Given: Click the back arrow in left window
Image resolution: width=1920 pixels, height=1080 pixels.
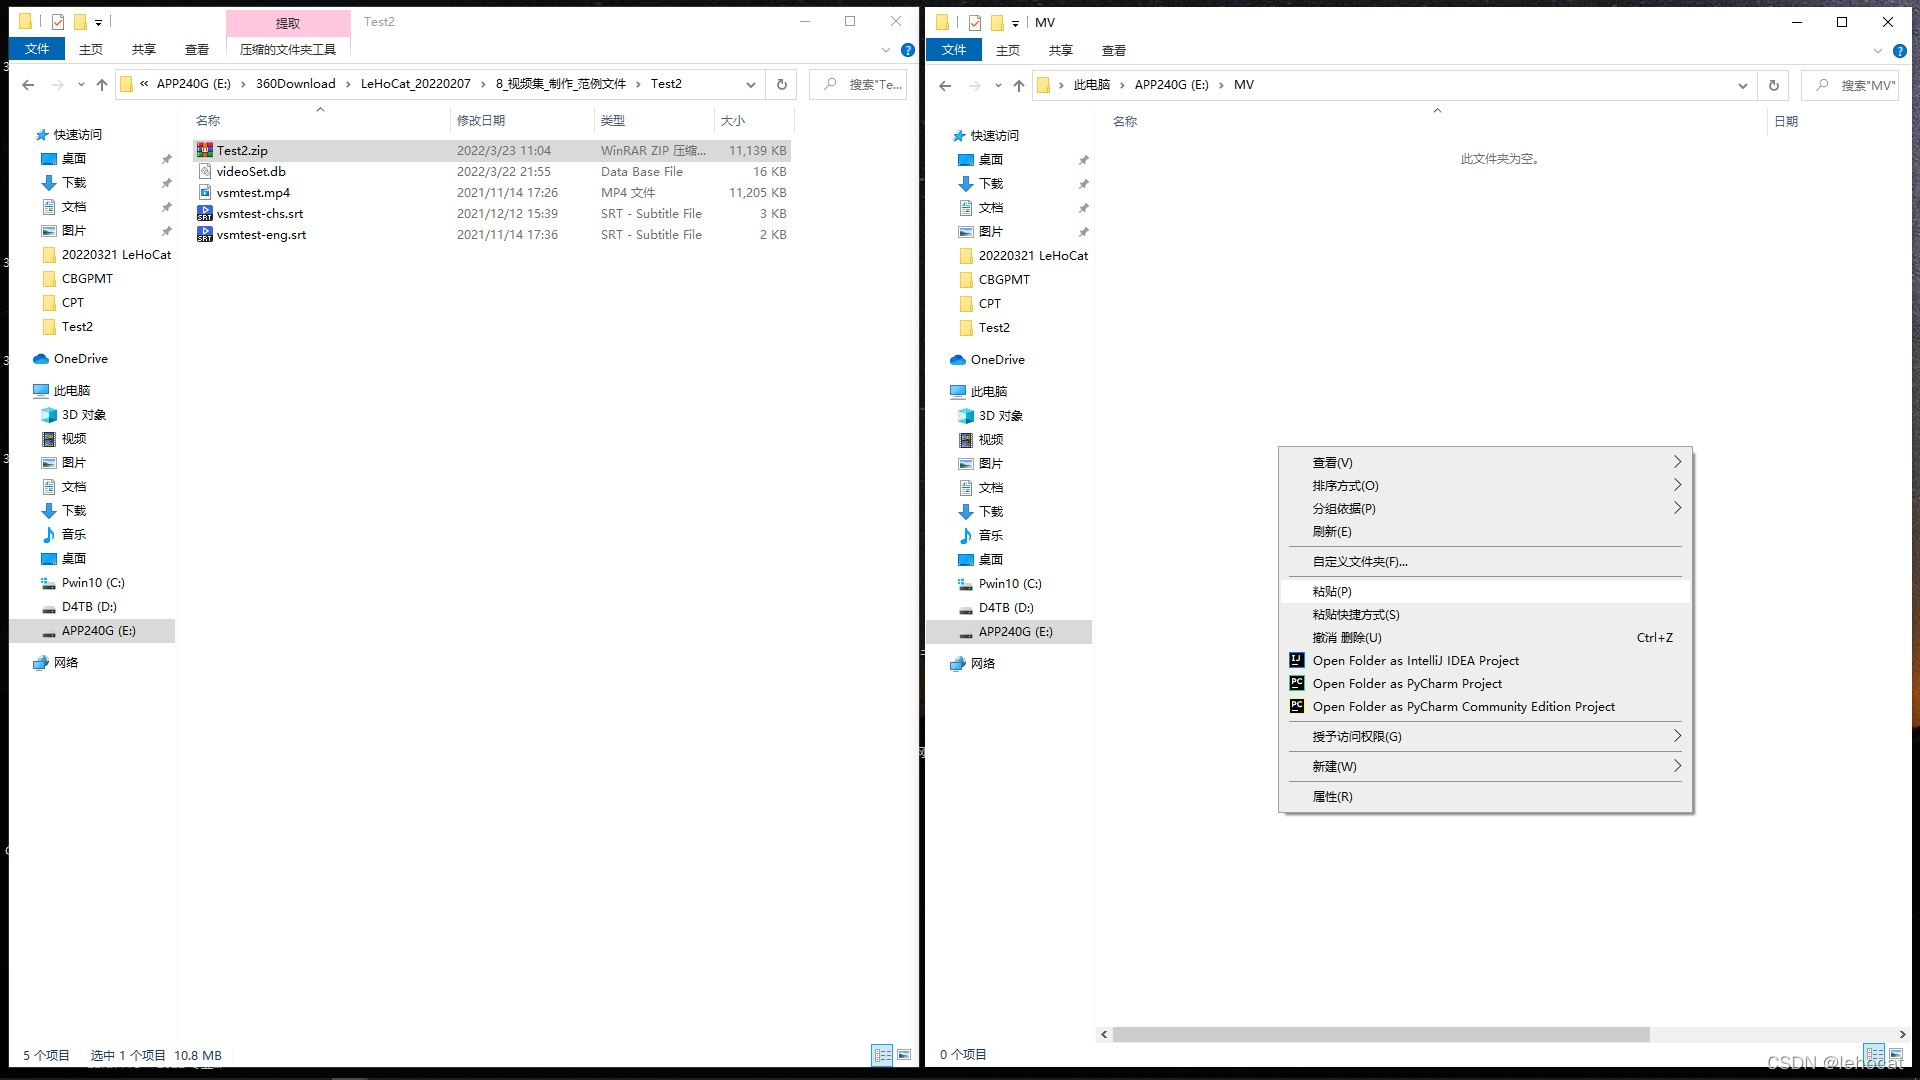Looking at the screenshot, I should coord(28,85).
